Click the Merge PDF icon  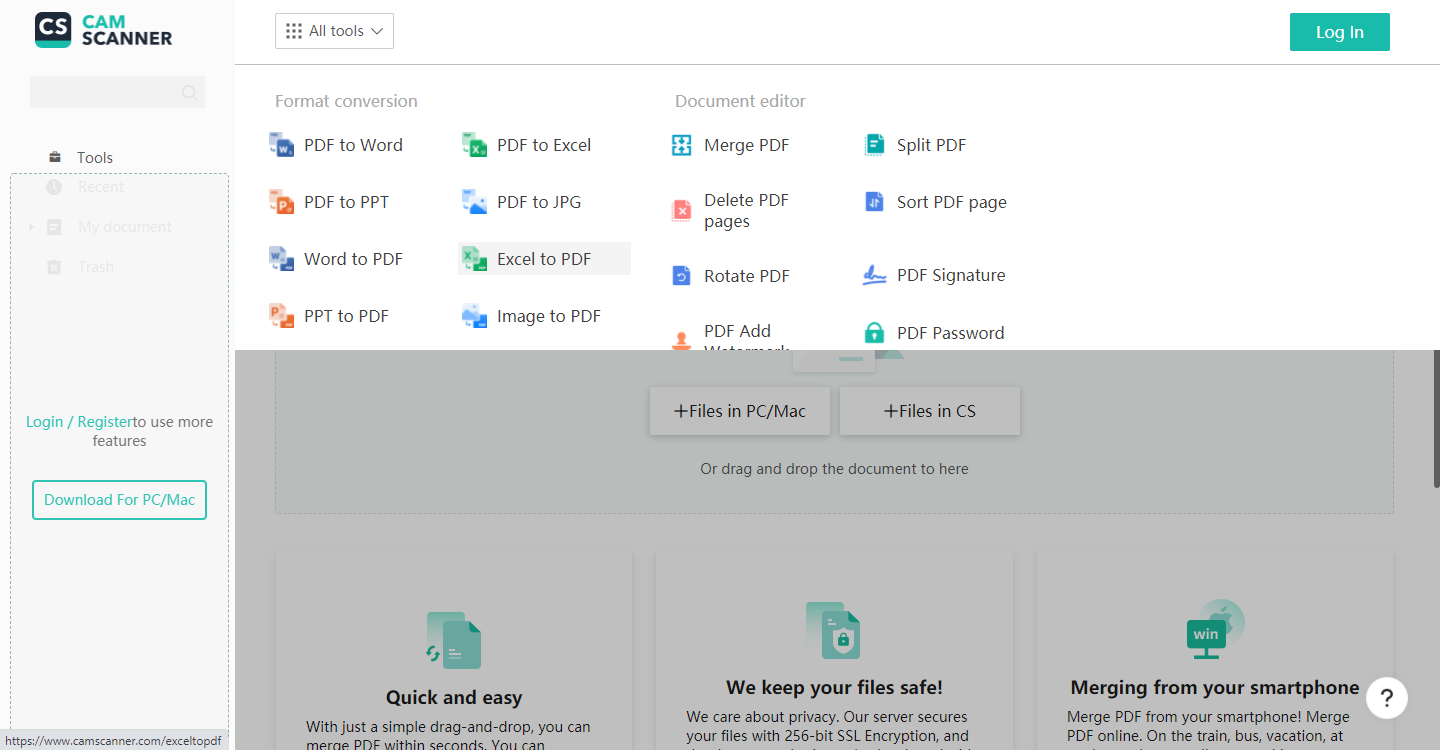pos(681,145)
